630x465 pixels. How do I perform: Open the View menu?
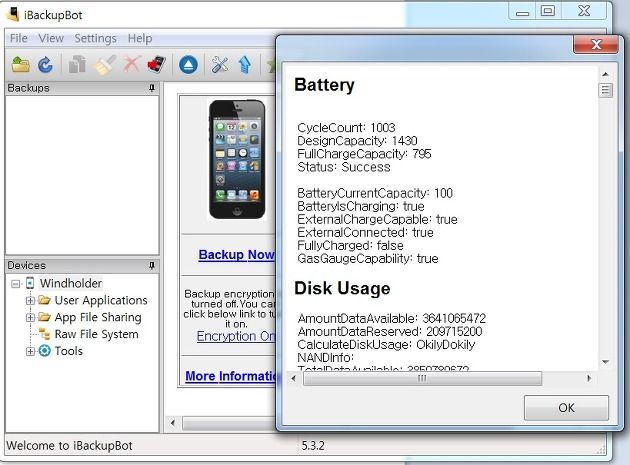pyautogui.click(x=51, y=38)
